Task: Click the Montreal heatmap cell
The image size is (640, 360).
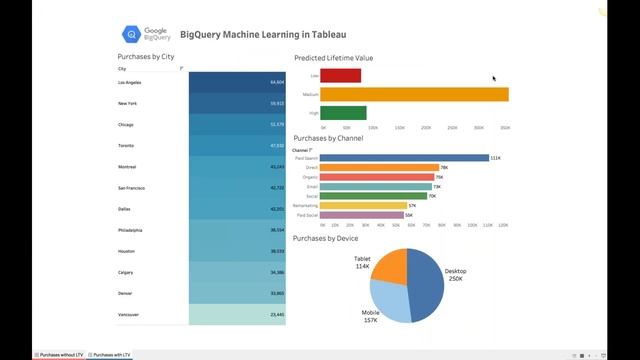Action: pyautogui.click(x=237, y=167)
